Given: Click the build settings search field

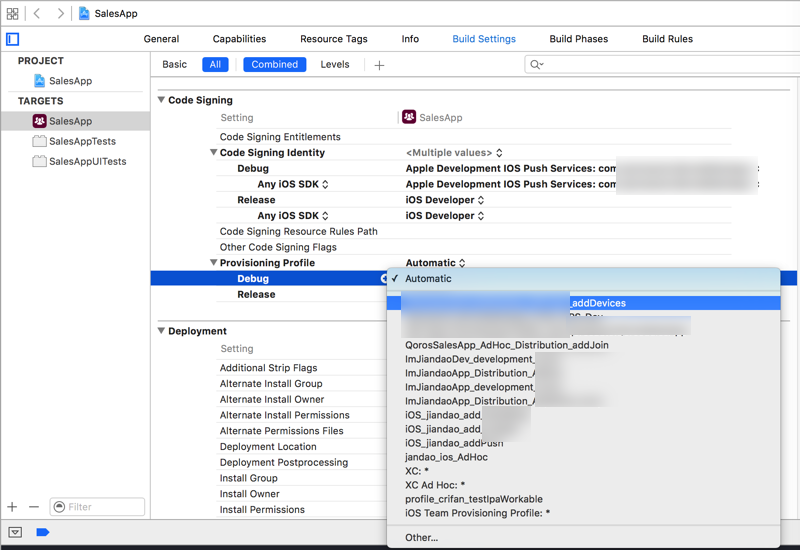Looking at the screenshot, I should tap(663, 64).
